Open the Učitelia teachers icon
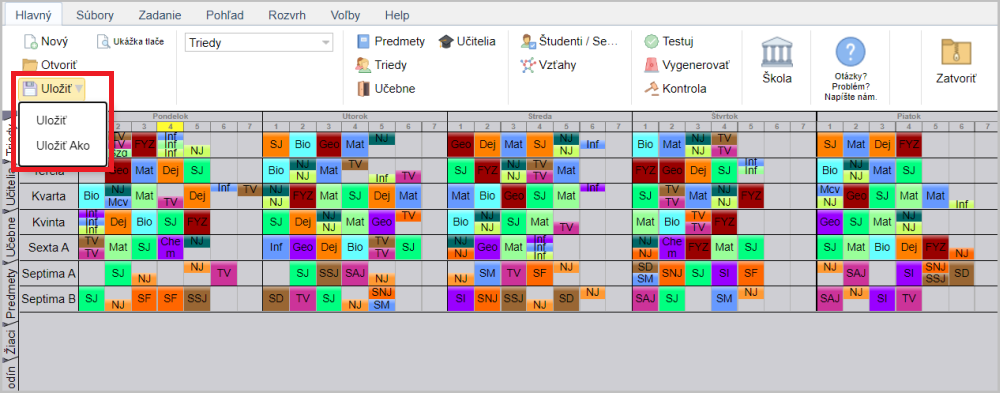Viewport: 1000px width, 393px height. pyautogui.click(x=445, y=42)
